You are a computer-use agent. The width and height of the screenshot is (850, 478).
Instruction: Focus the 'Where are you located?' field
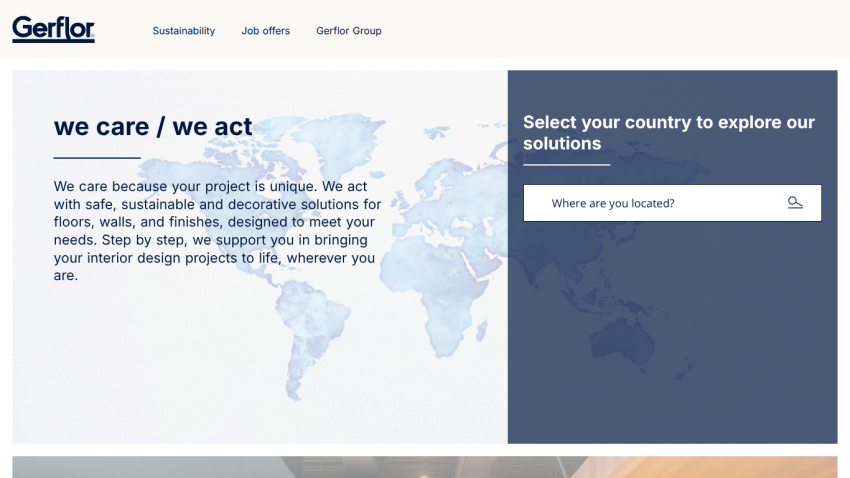tap(672, 203)
